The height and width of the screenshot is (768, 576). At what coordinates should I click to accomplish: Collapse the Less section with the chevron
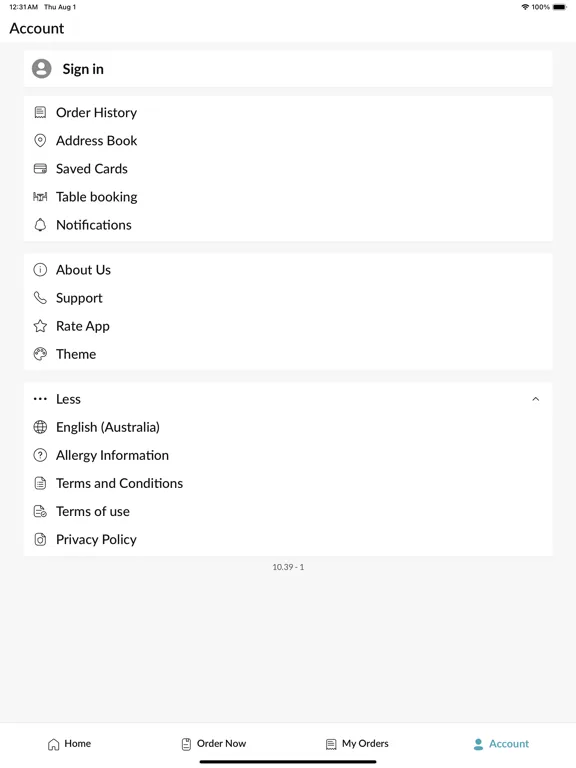pos(536,399)
